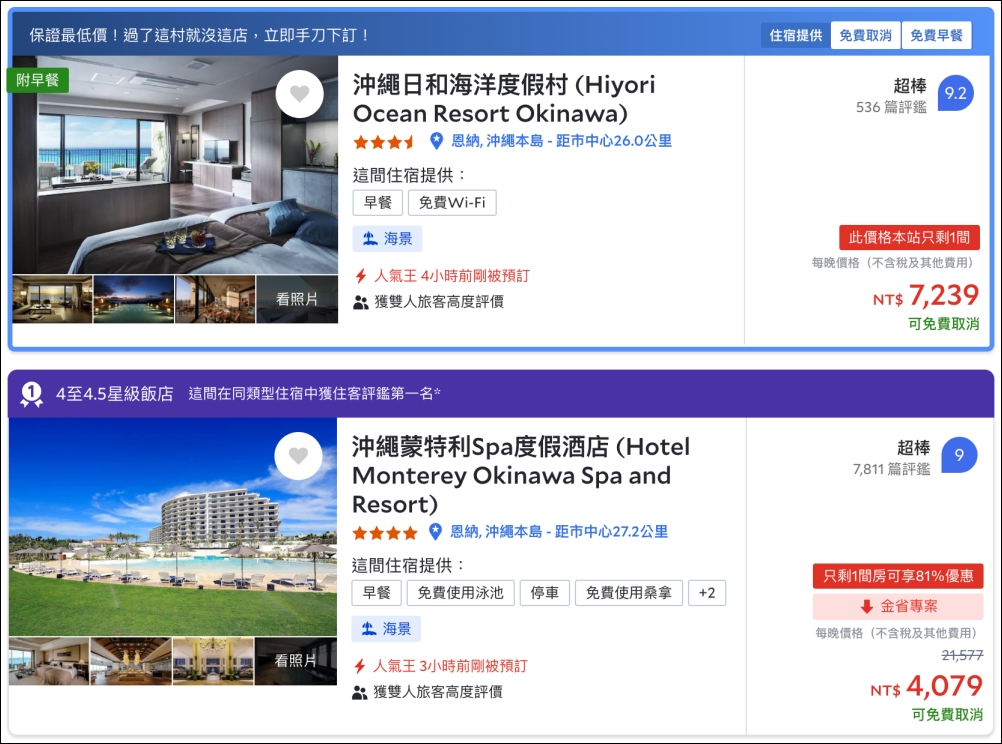Click the 4至4.5星級飯店 banner text
1002x744 pixels.
[114, 394]
